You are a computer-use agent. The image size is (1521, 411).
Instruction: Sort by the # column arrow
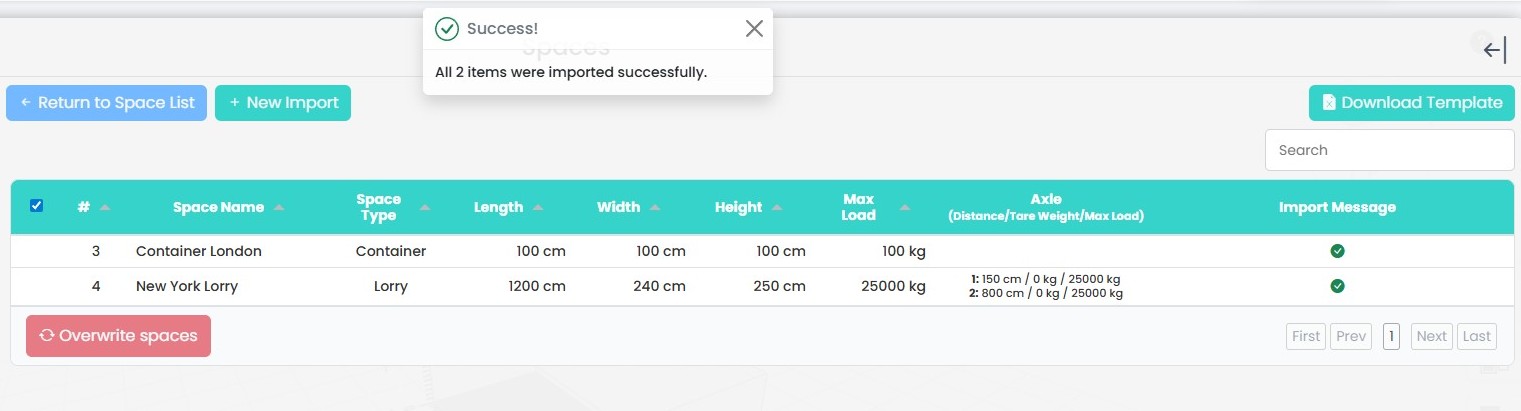tap(105, 207)
